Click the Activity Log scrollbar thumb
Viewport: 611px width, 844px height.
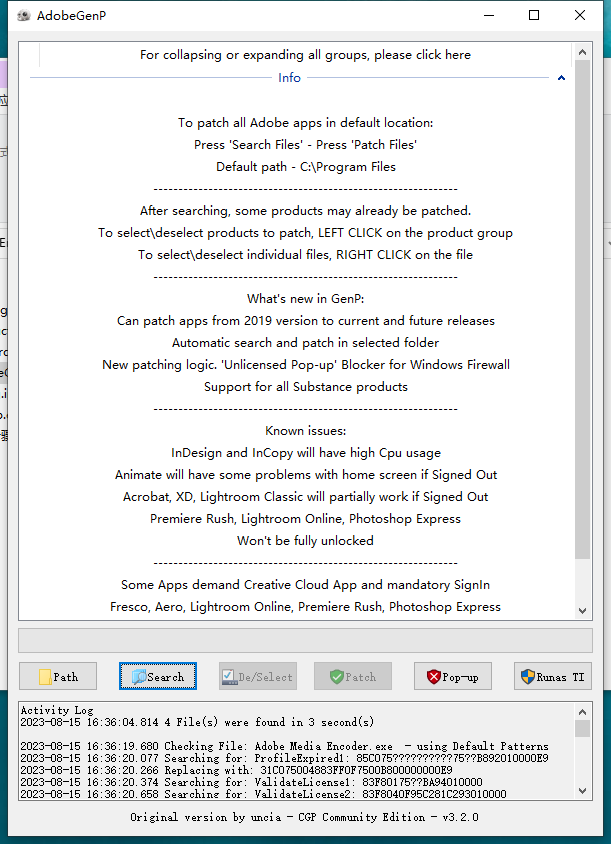pos(582,728)
